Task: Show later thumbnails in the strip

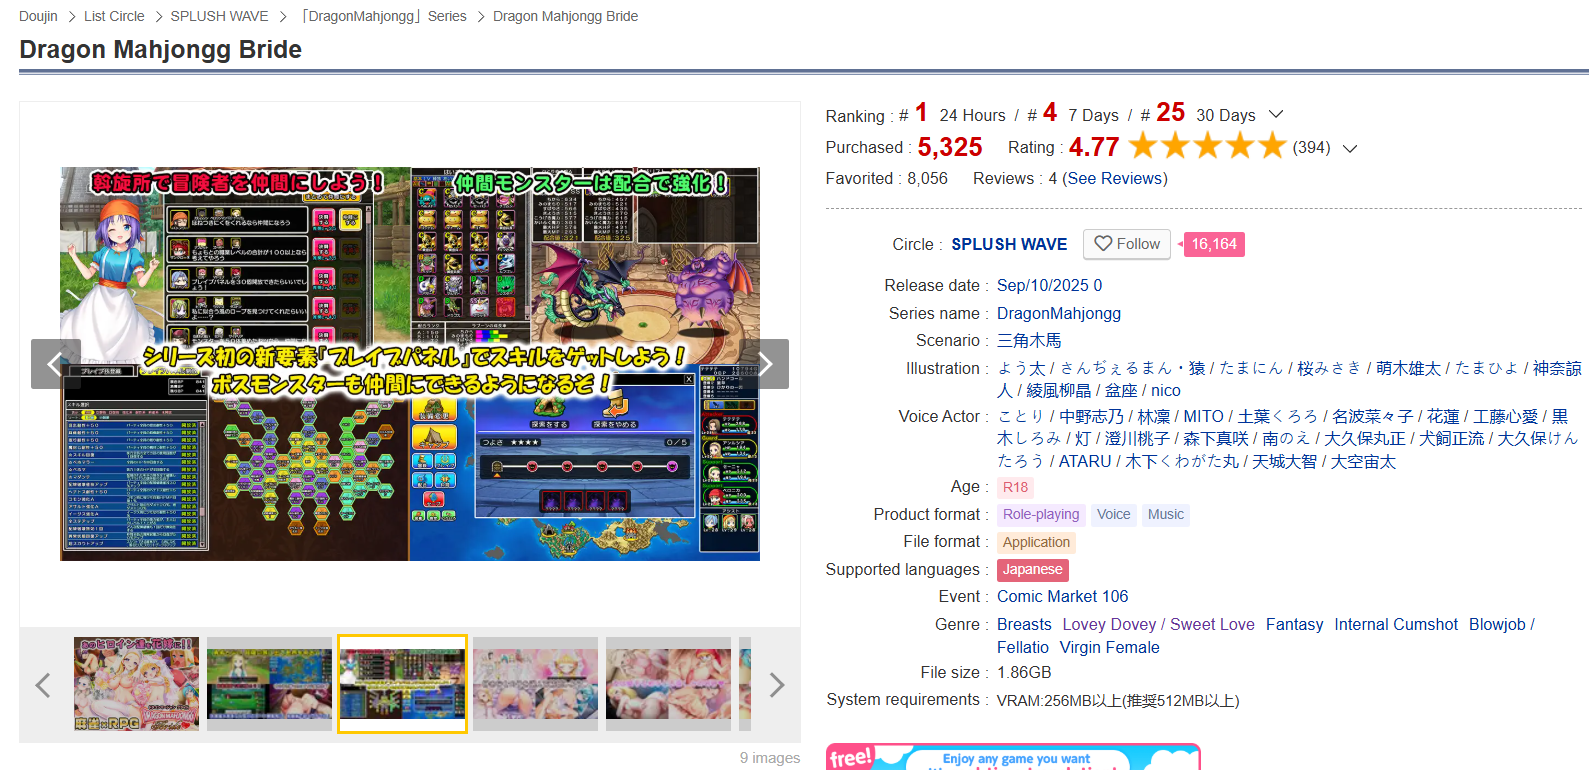Action: tap(777, 685)
